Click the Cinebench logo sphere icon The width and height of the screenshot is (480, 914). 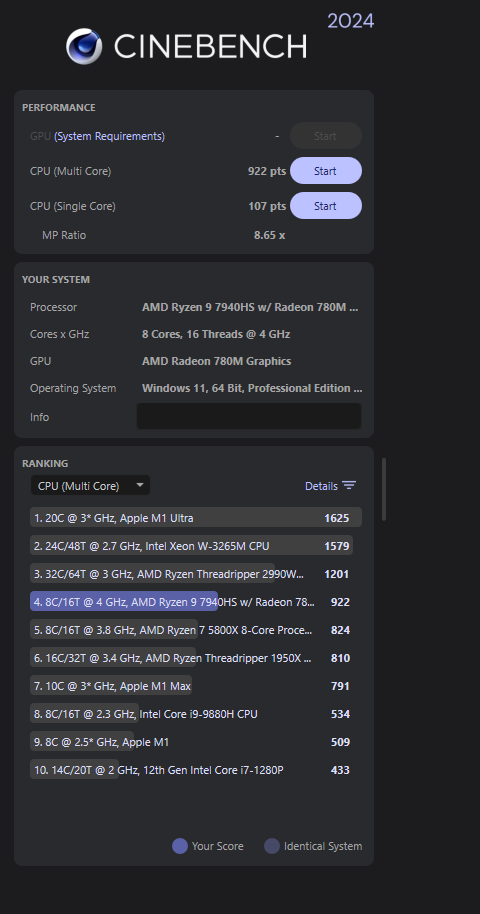click(x=84, y=47)
